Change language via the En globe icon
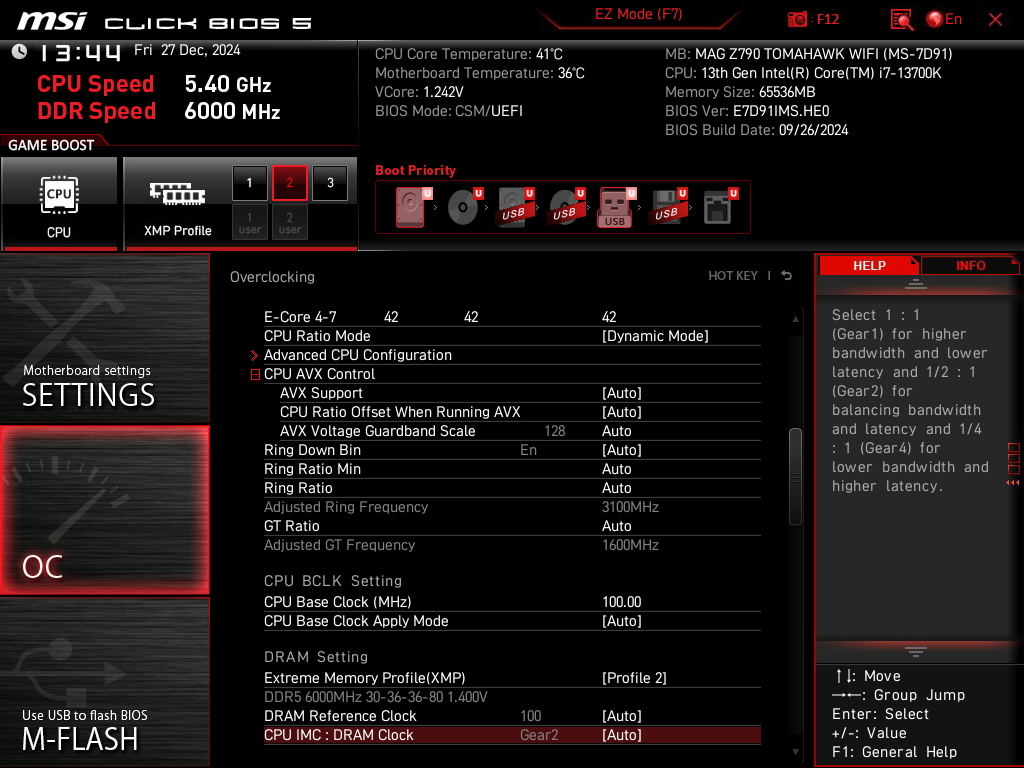The width and height of the screenshot is (1024, 768). 944,20
